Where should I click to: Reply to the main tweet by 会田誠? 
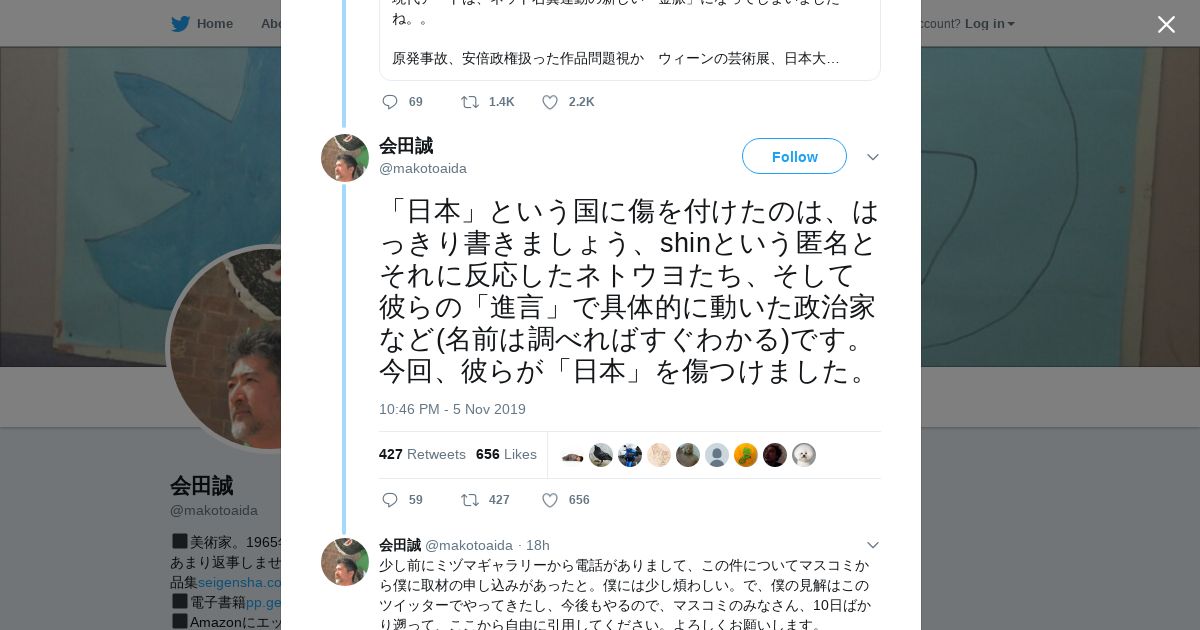pos(390,500)
